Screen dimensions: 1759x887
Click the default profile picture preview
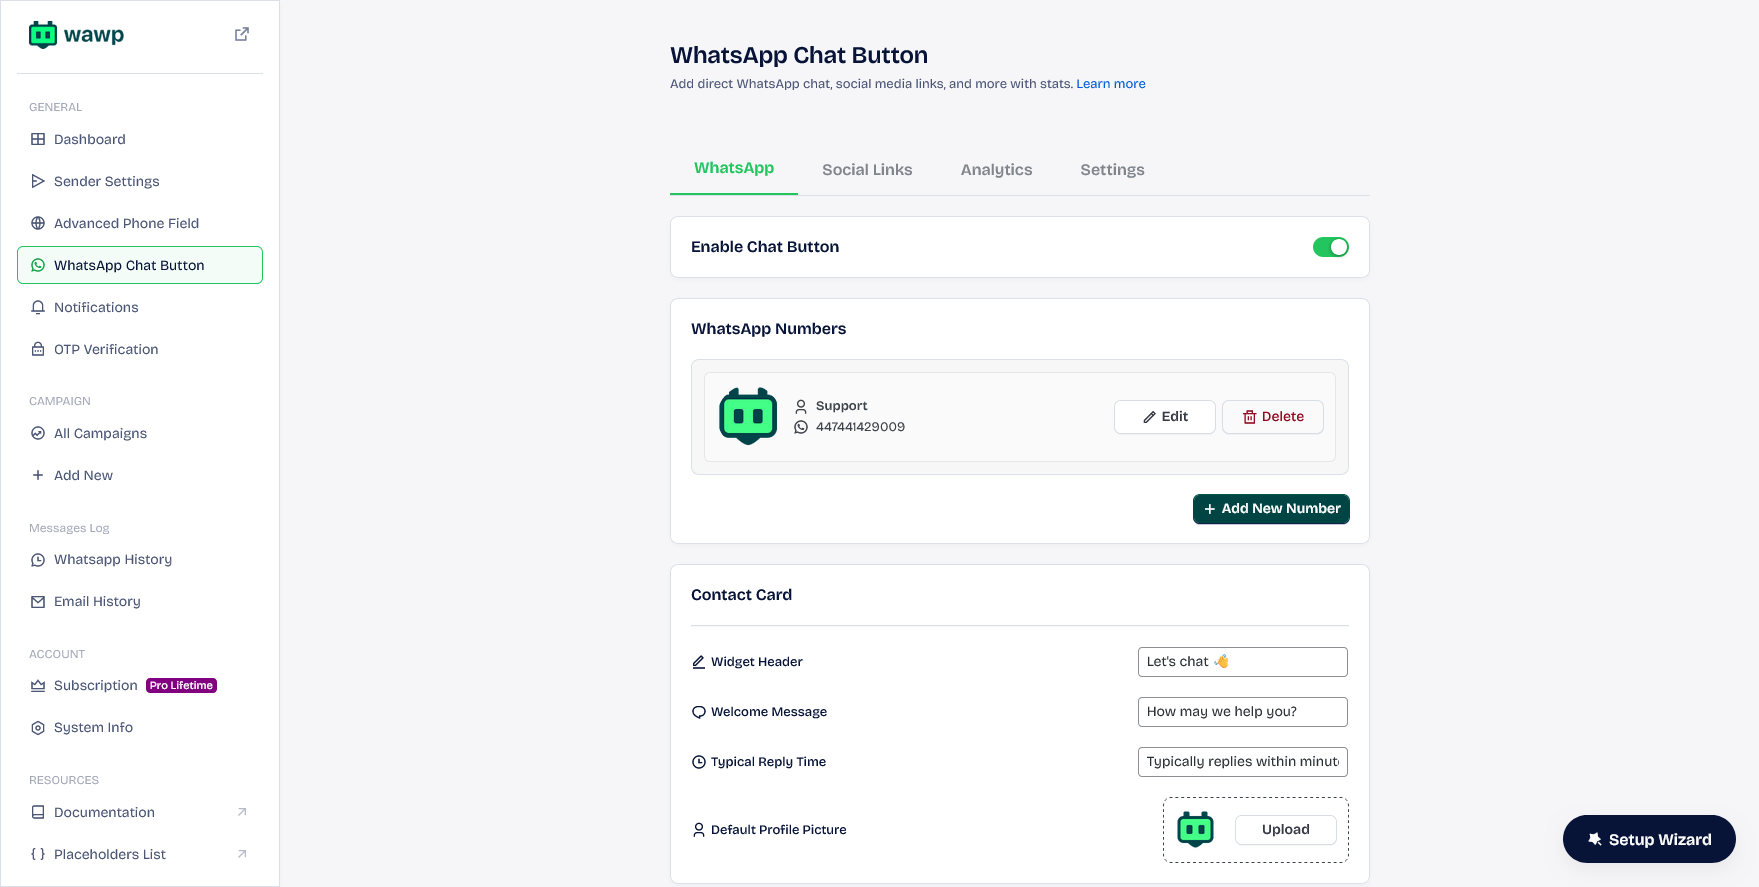tap(1195, 829)
